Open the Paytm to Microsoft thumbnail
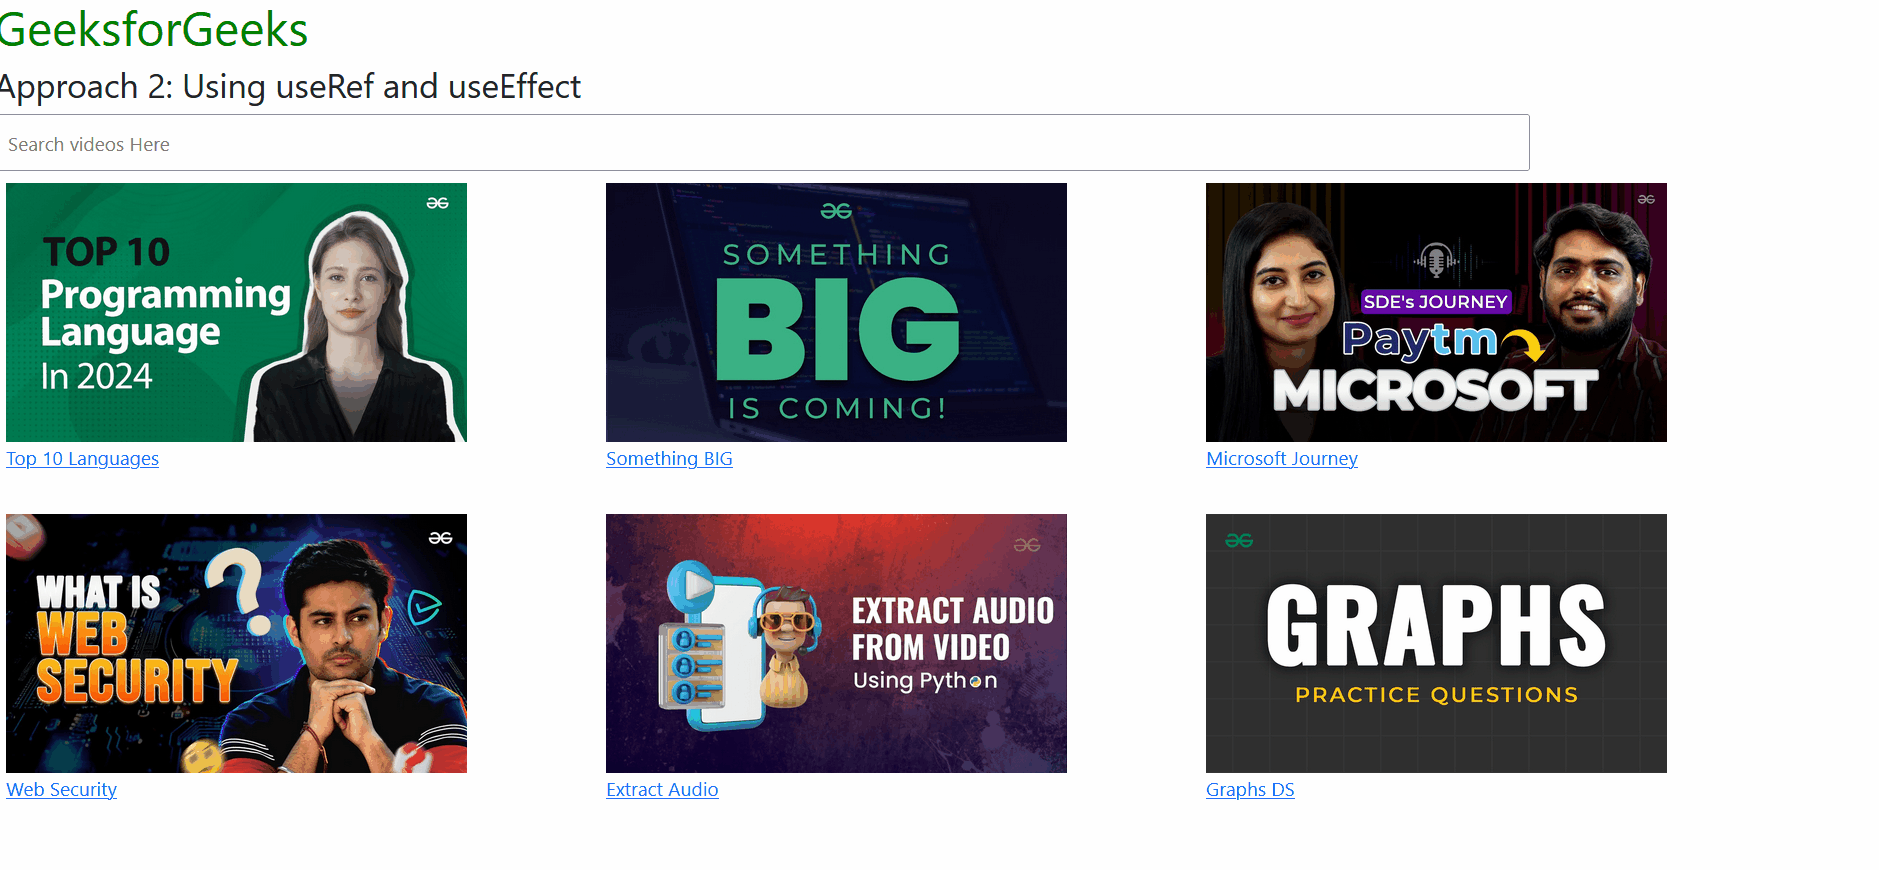This screenshot has height=870, width=1879. click(x=1436, y=312)
